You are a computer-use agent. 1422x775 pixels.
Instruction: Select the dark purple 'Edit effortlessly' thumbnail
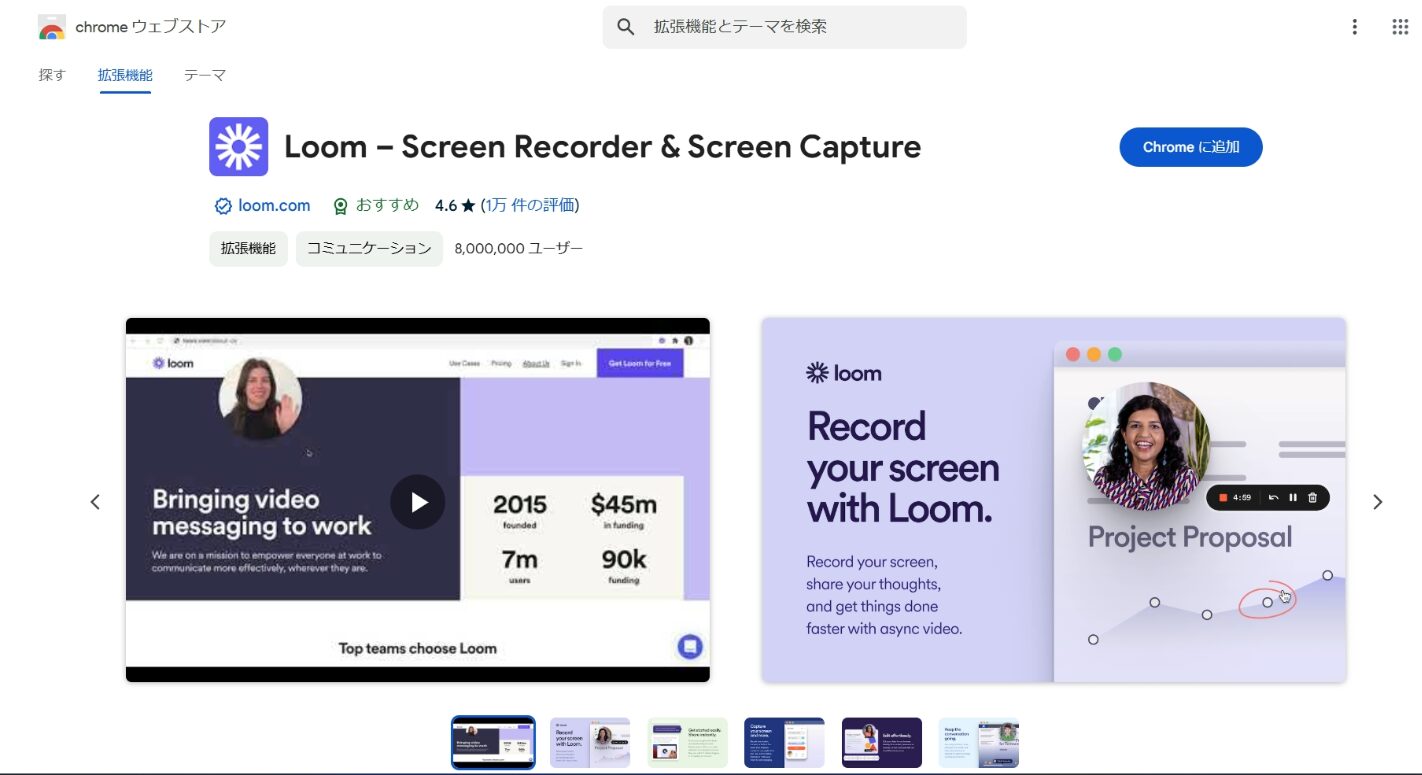point(882,743)
